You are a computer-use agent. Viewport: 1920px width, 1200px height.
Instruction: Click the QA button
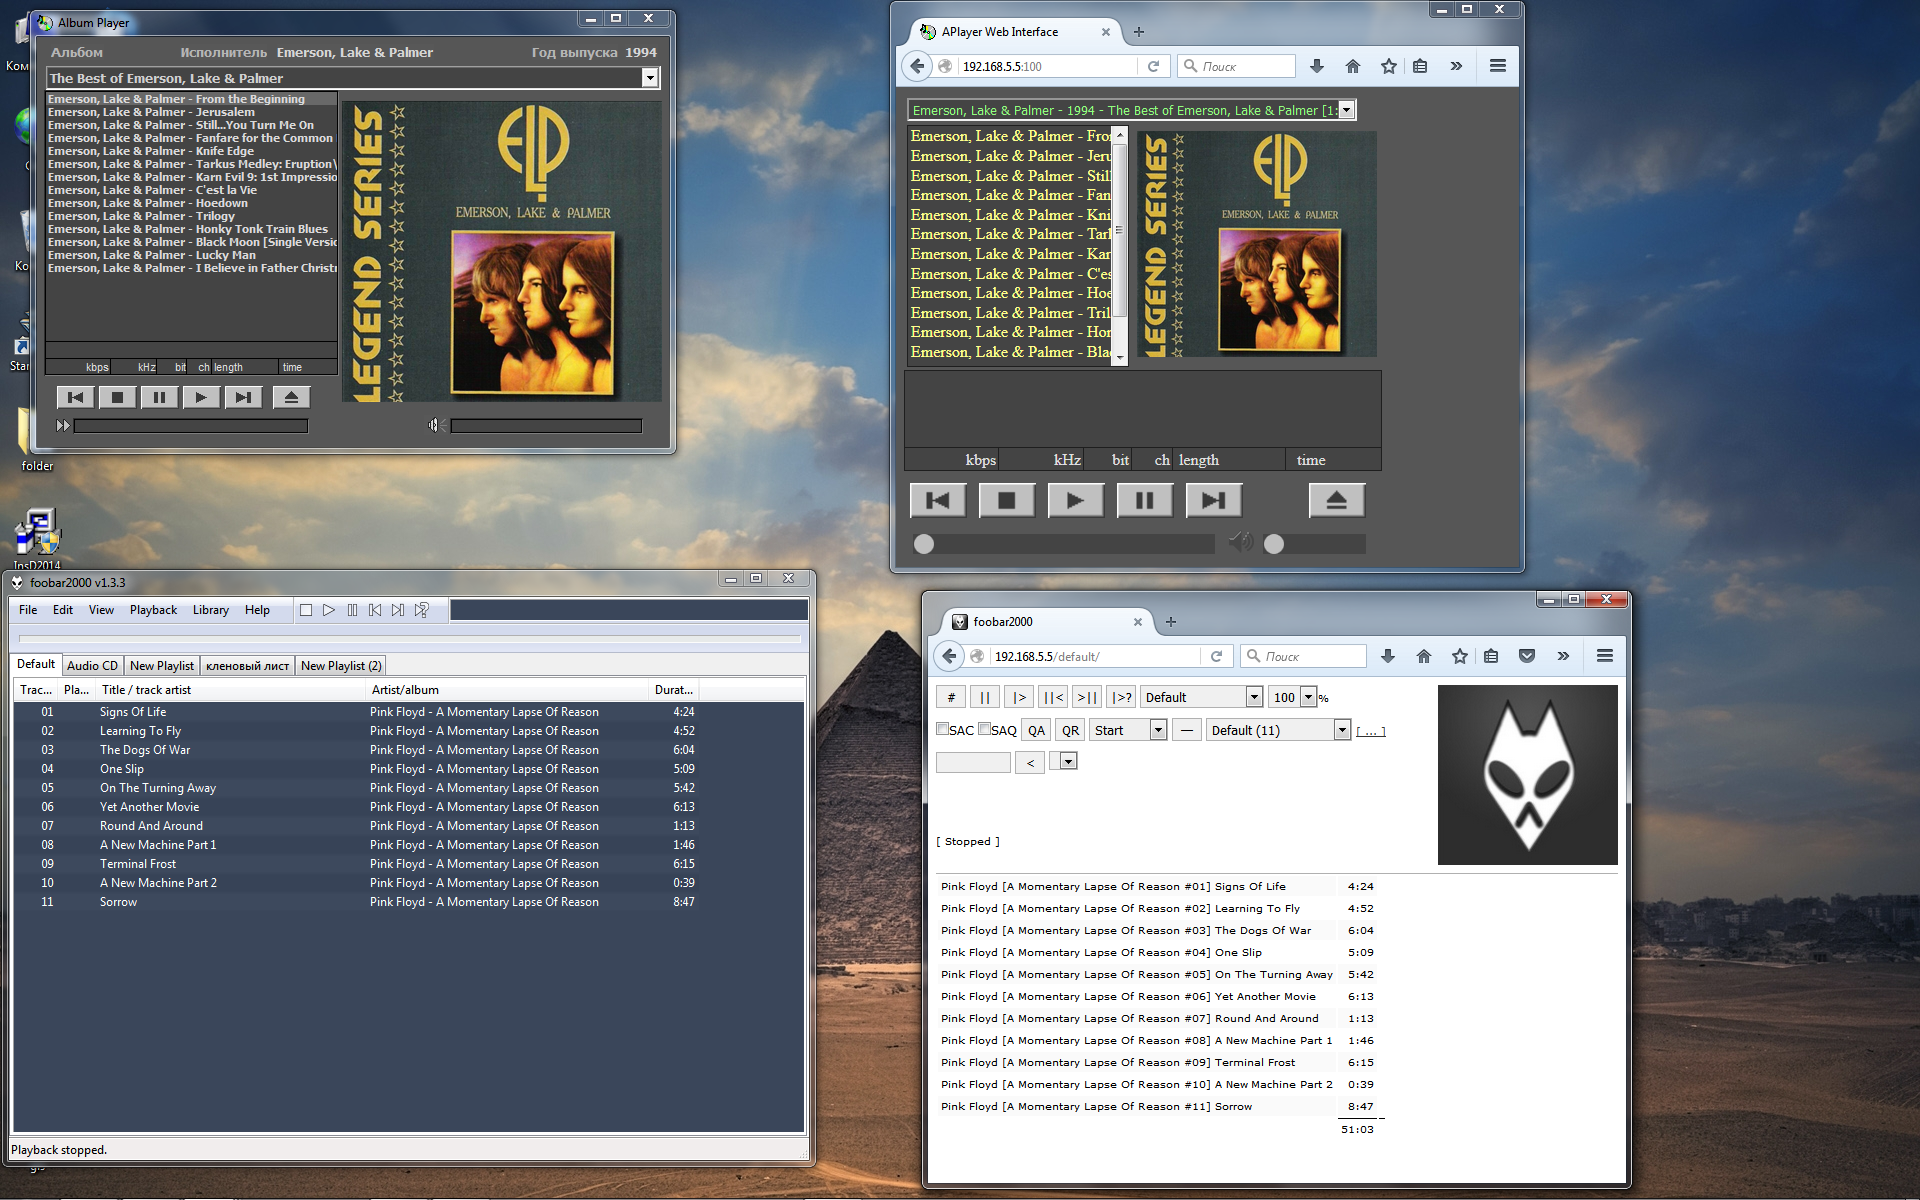(x=1036, y=730)
